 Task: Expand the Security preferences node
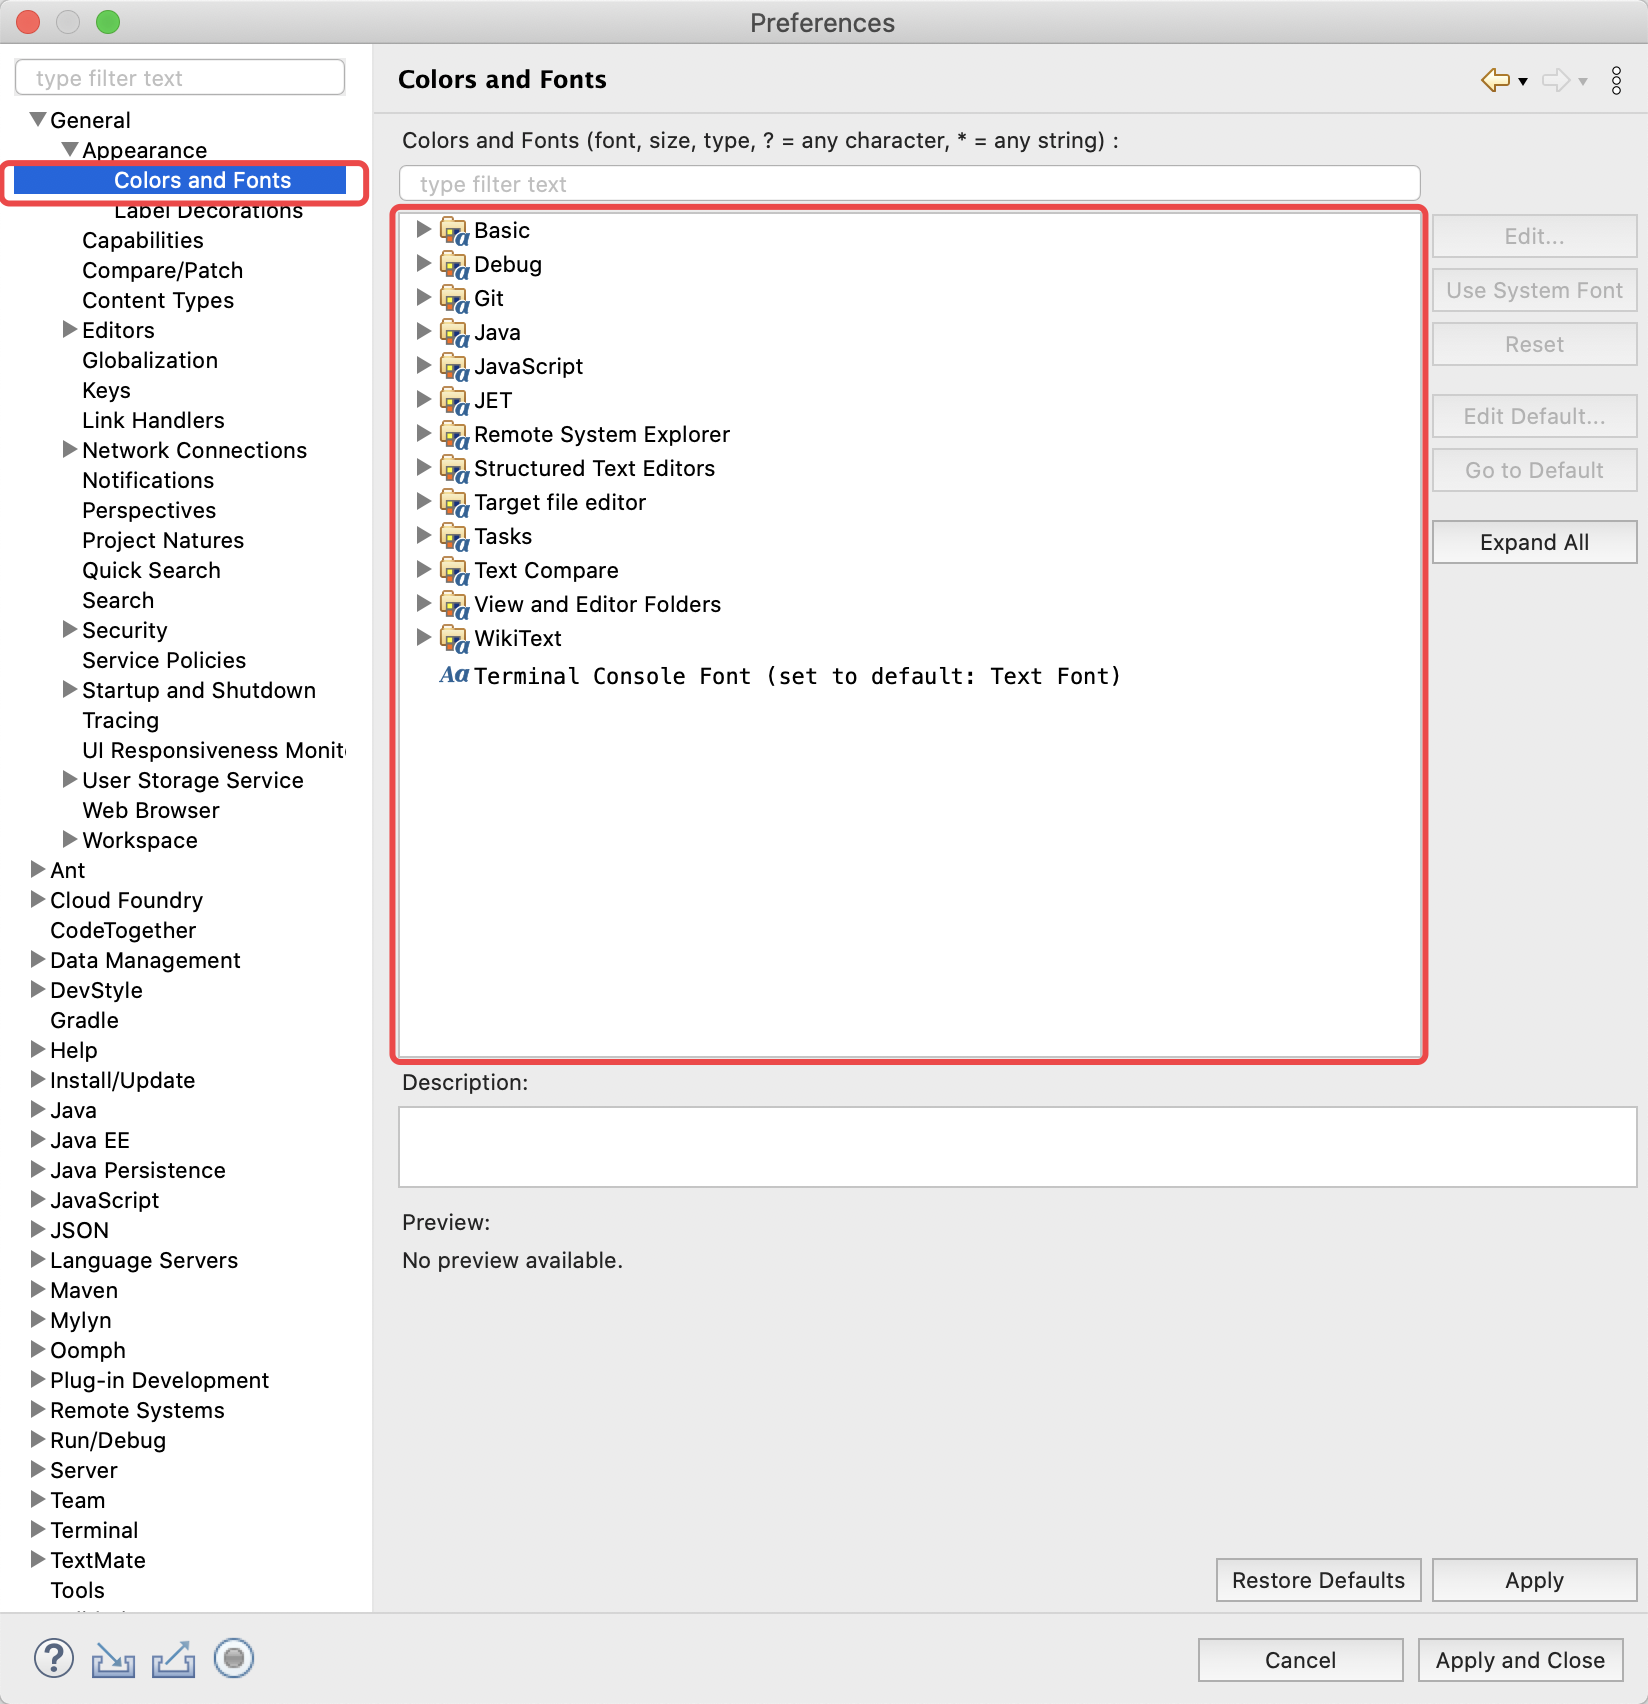point(70,629)
